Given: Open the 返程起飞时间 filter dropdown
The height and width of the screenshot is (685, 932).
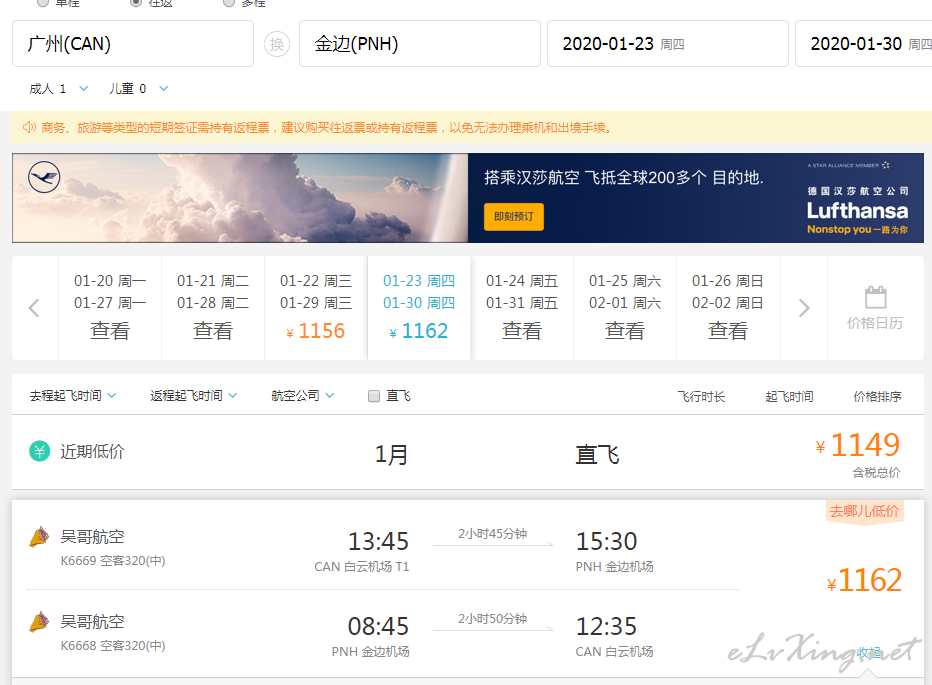Looking at the screenshot, I should pyautogui.click(x=193, y=395).
